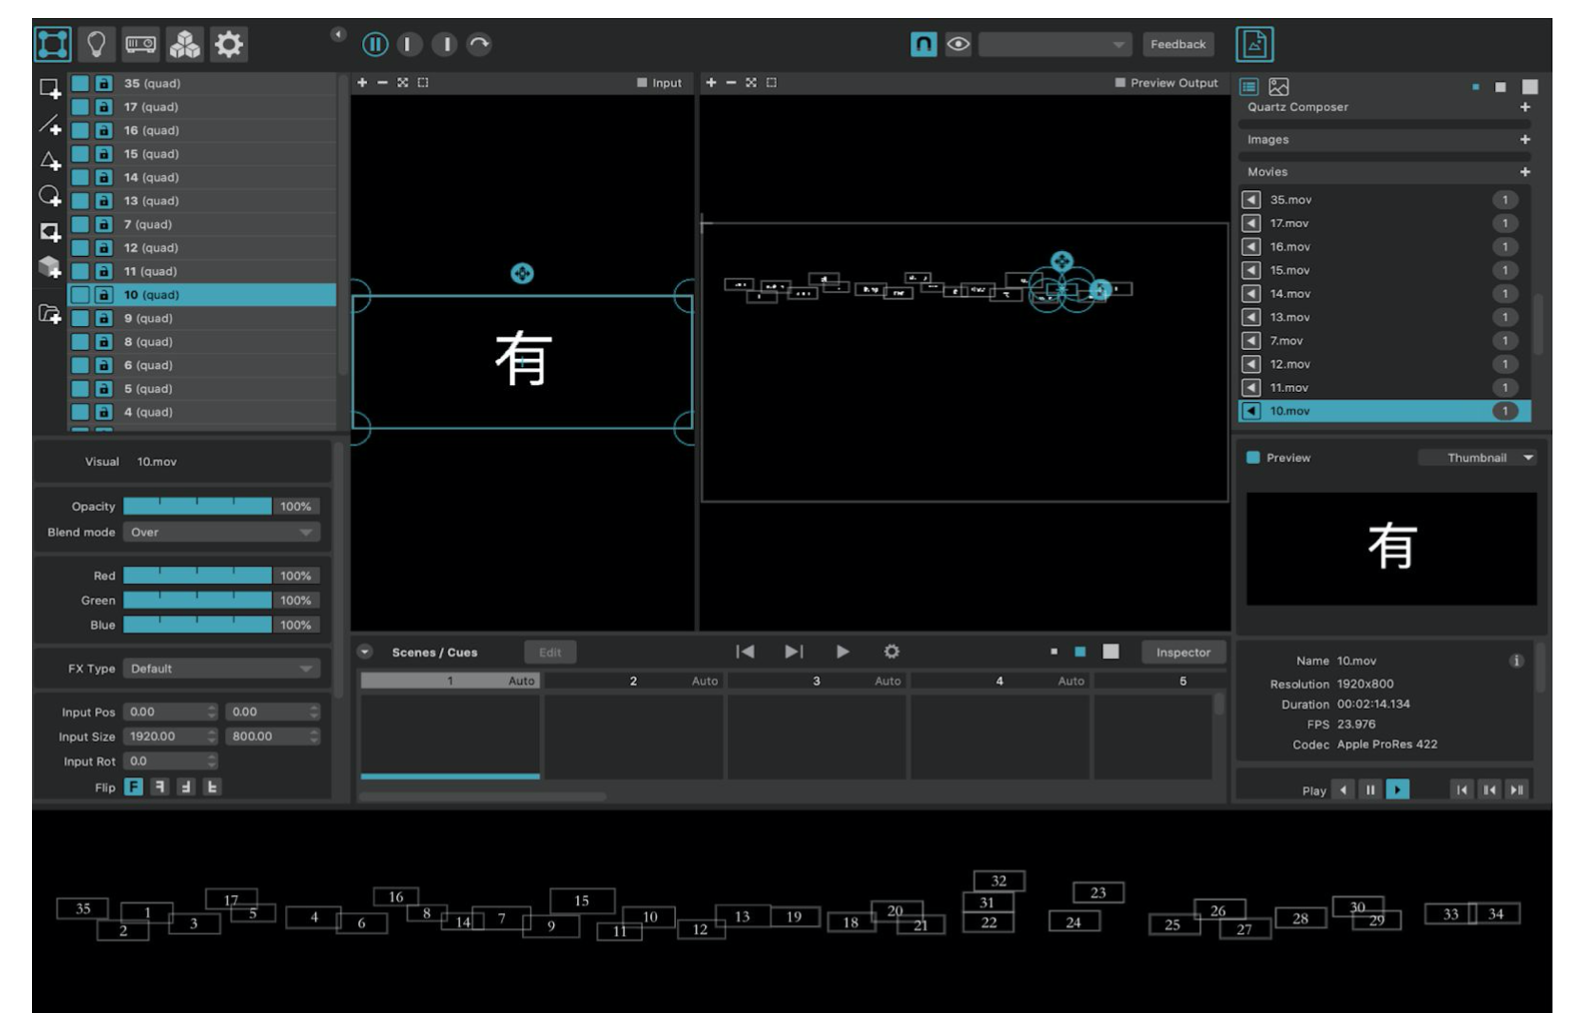Click the Inspector button
1596x1034 pixels.
click(1183, 652)
